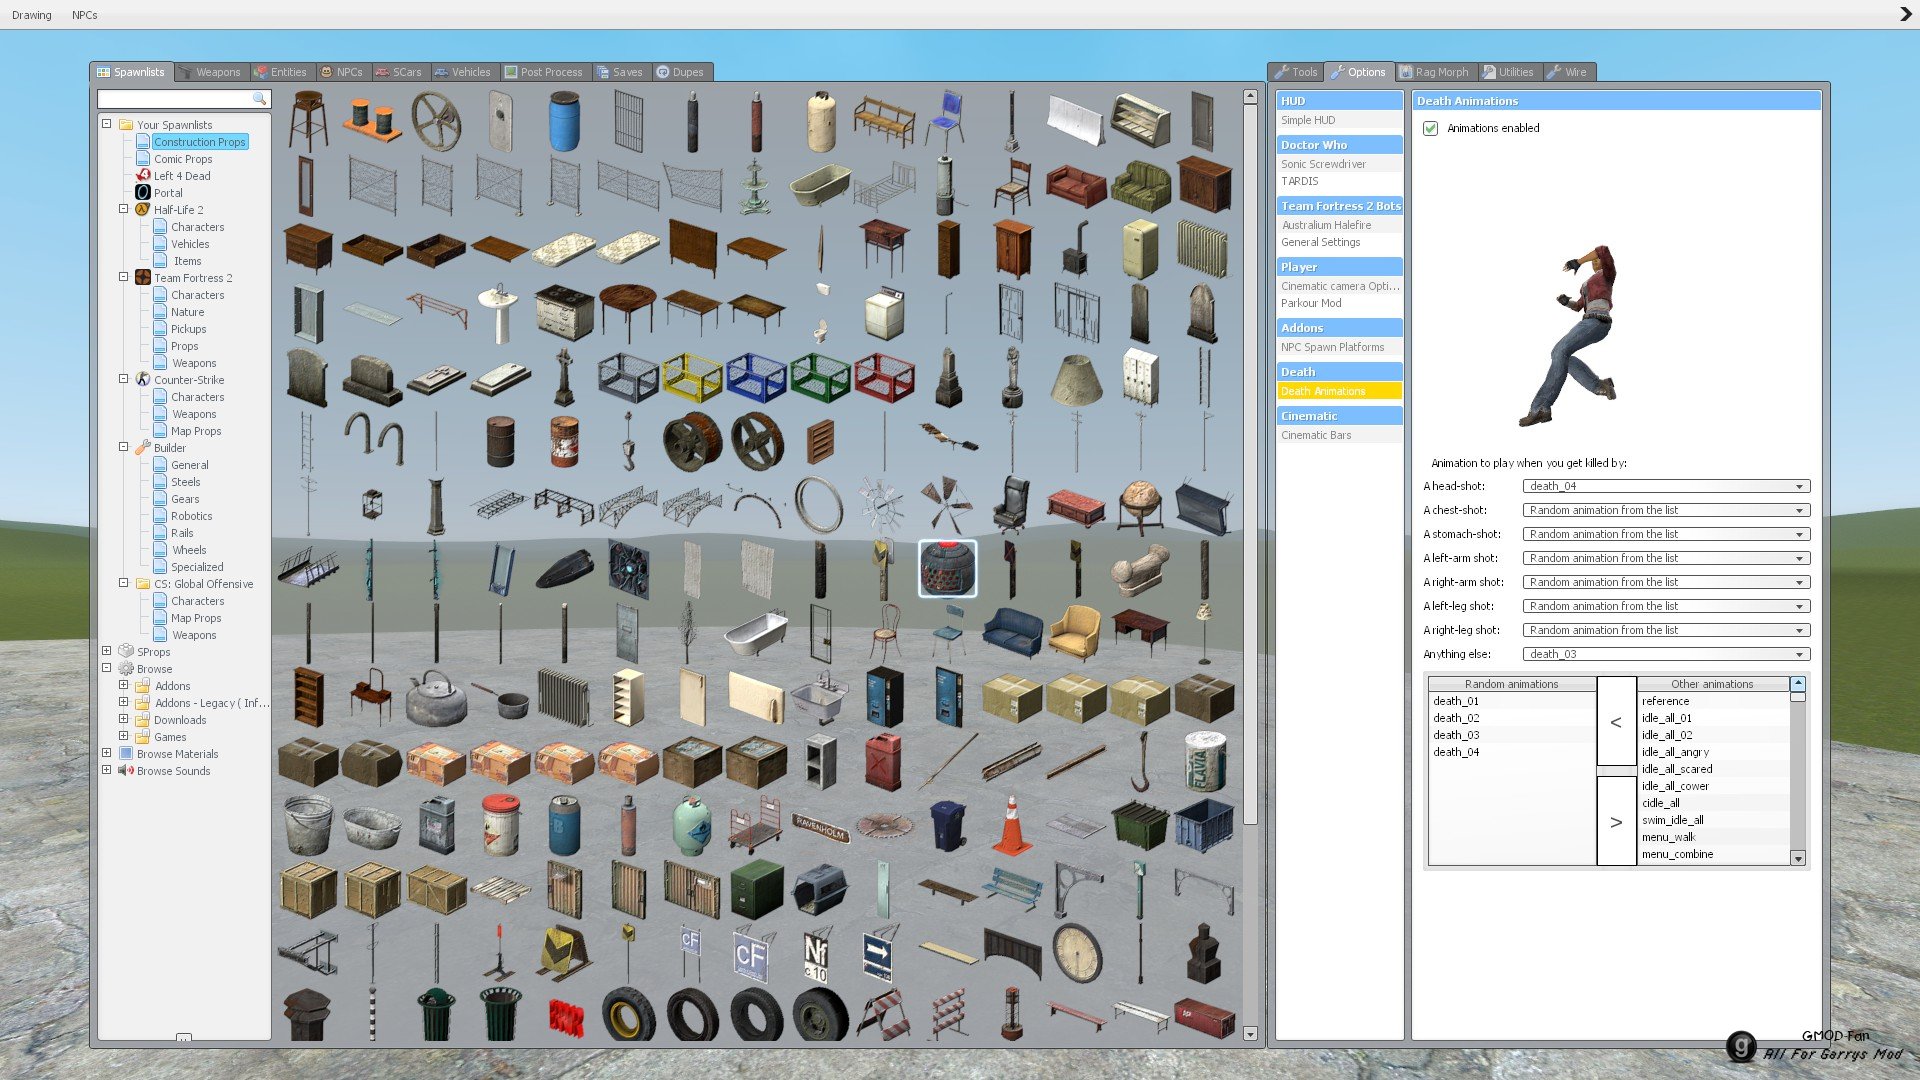Collapse the Team Fortress 2 node

pos(124,277)
